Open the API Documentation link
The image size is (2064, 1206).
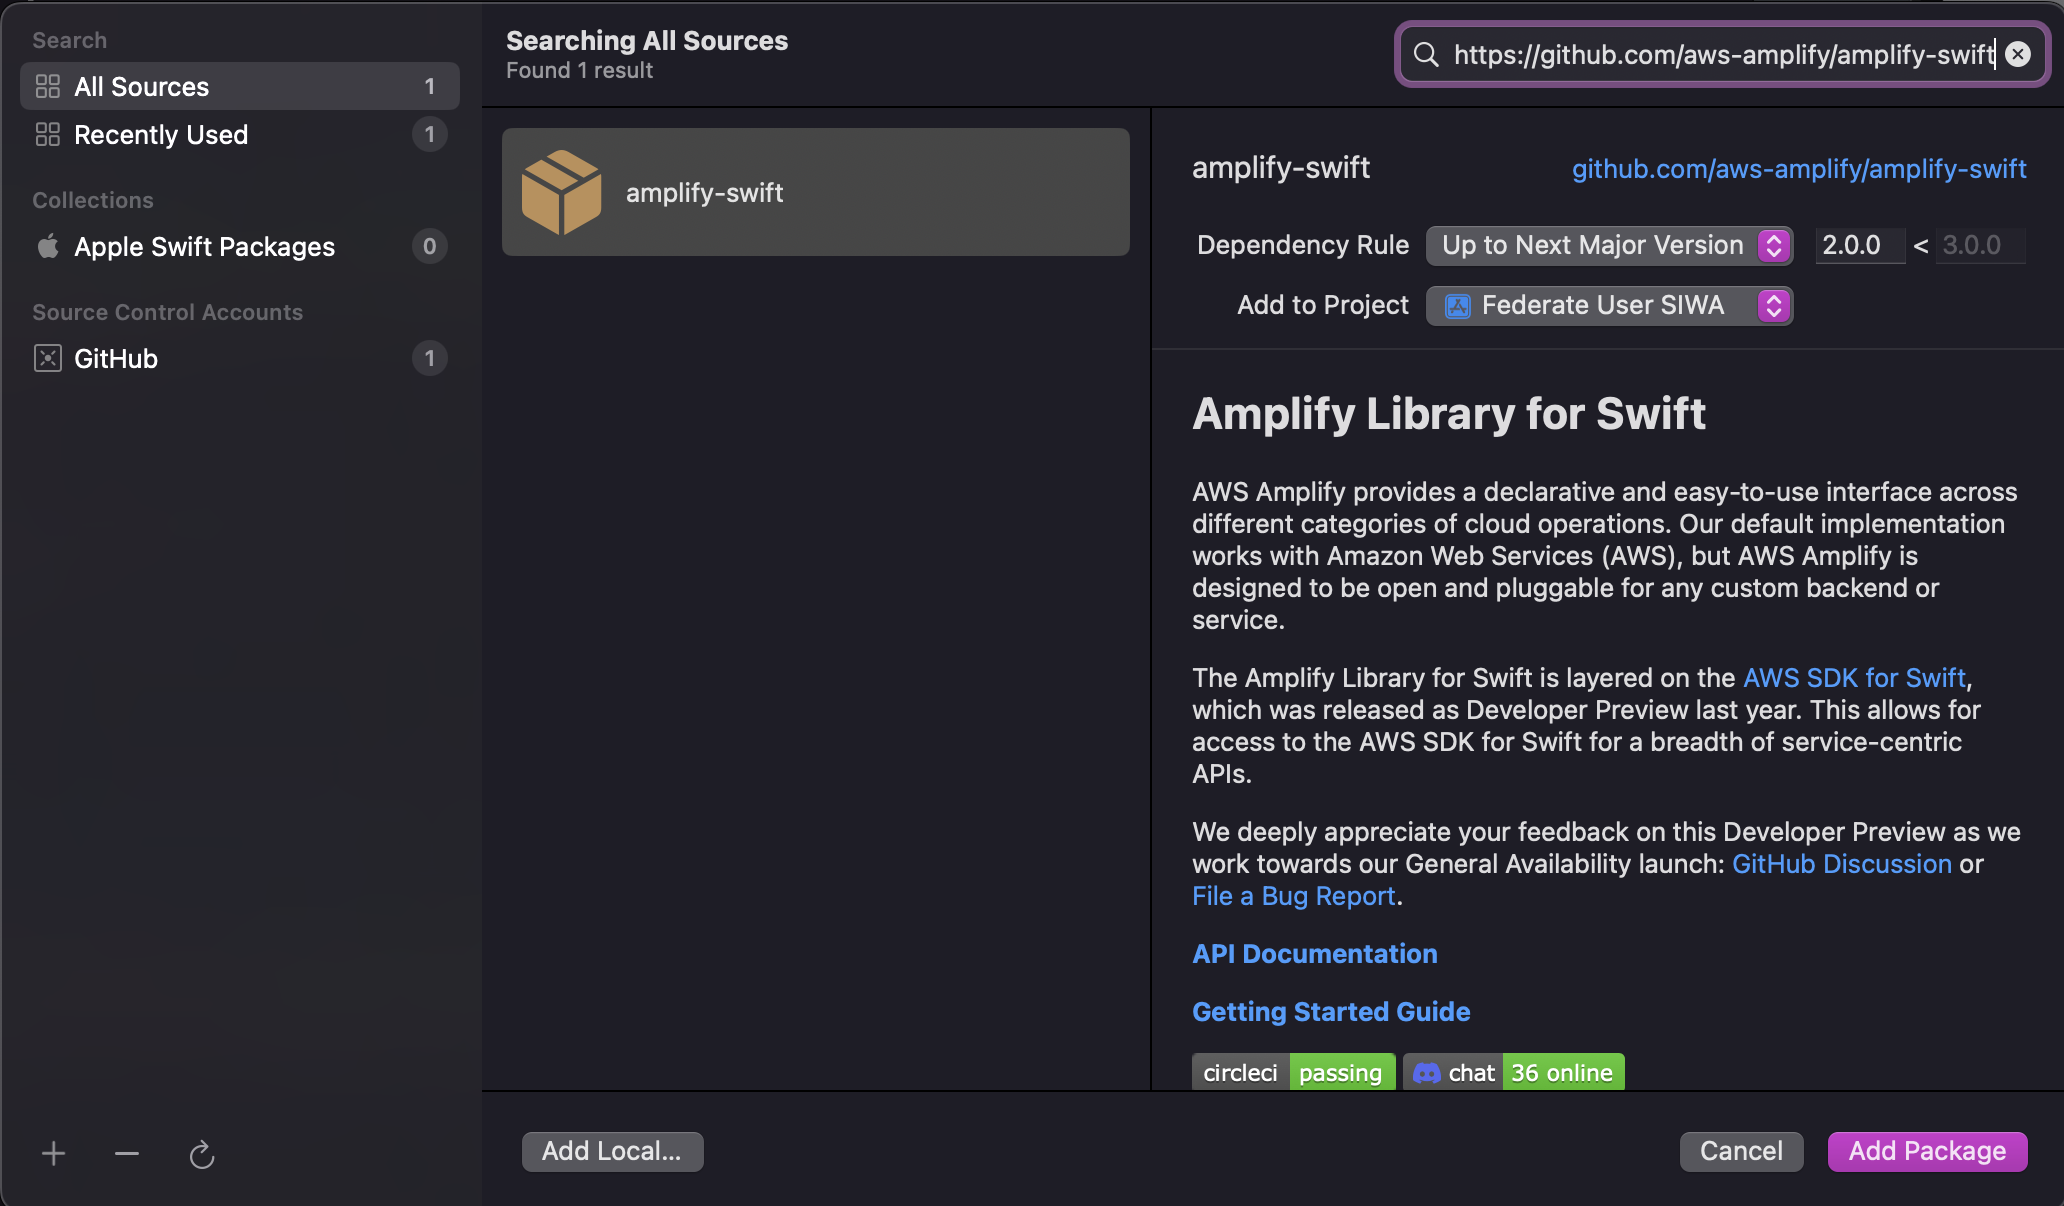pyautogui.click(x=1314, y=954)
